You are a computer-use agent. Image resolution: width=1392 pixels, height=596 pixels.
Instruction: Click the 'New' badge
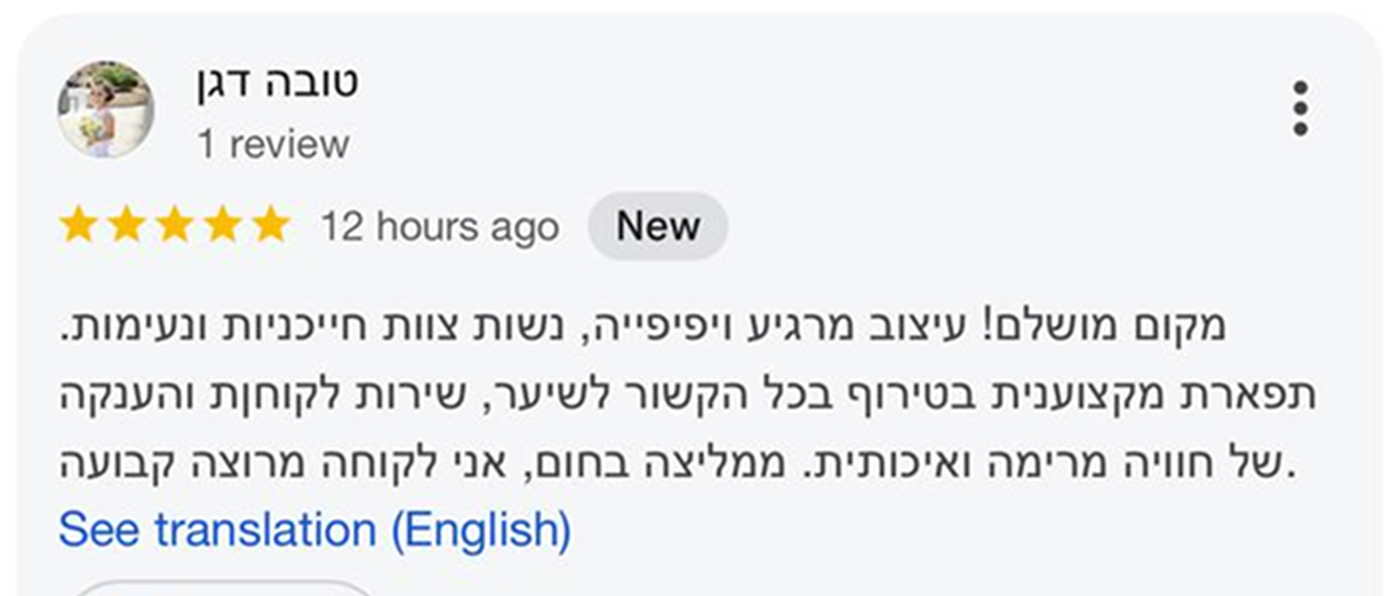point(657,227)
